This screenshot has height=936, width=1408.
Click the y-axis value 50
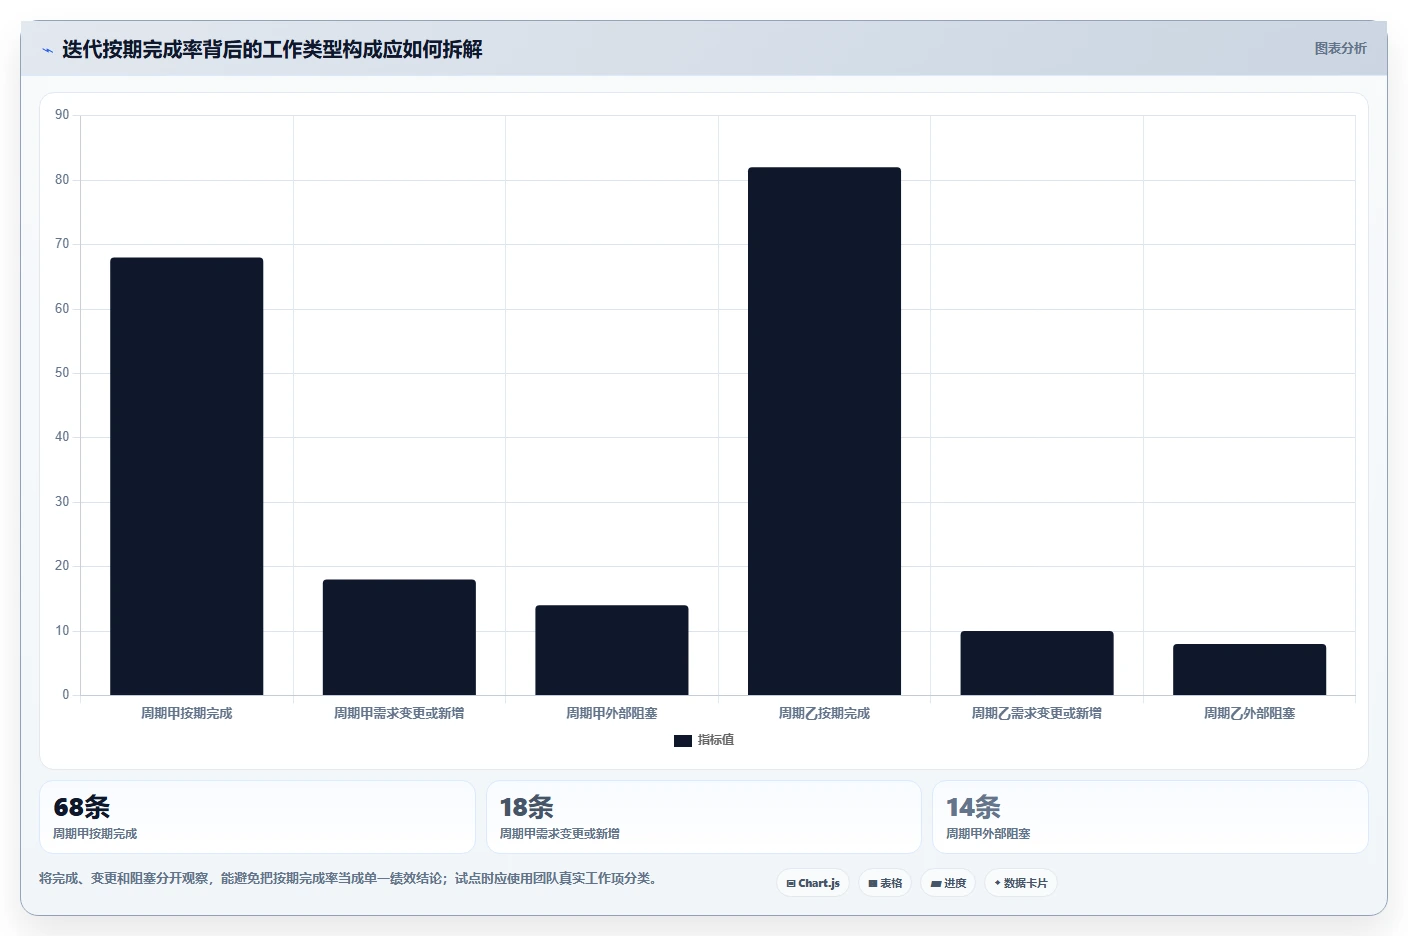pyautogui.click(x=62, y=373)
